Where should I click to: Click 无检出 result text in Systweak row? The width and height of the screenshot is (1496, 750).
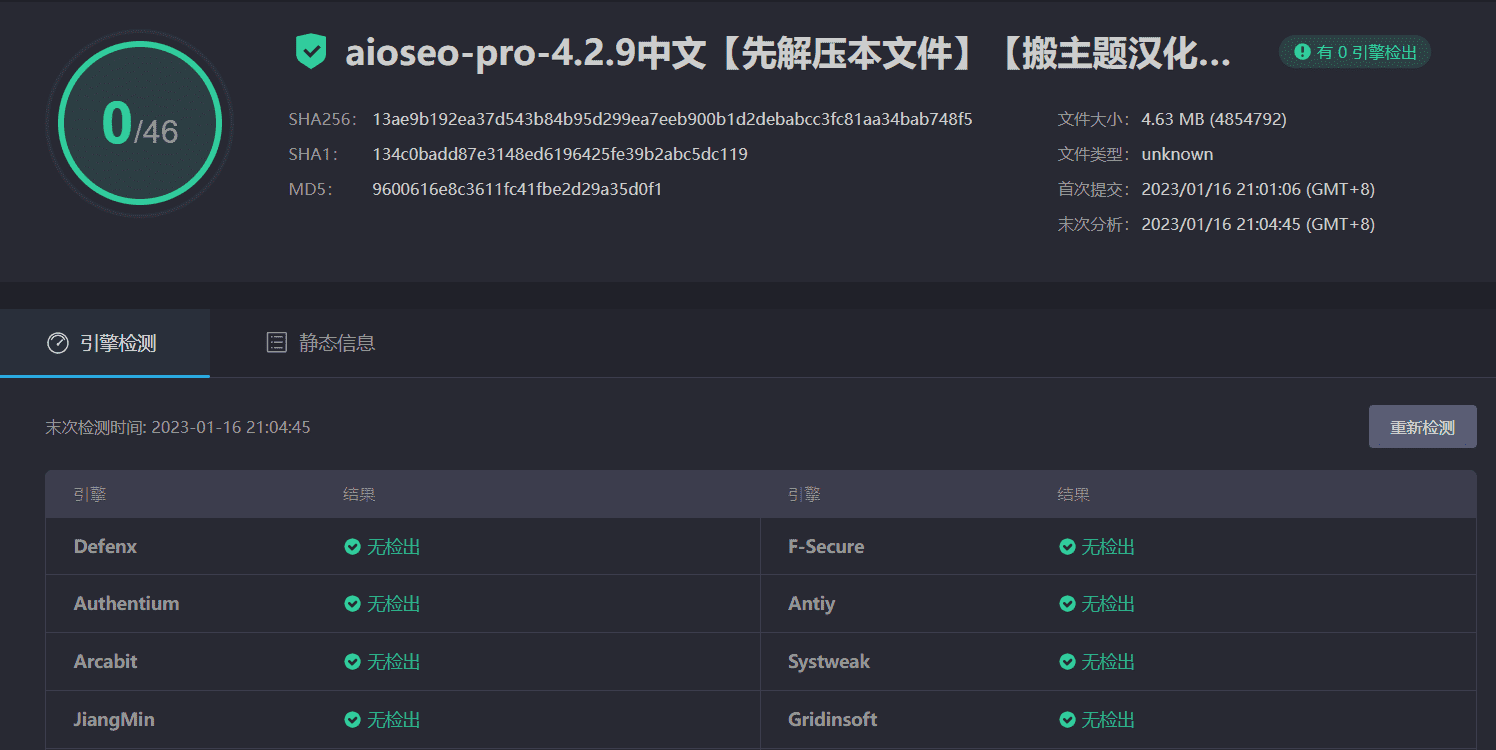pos(1108,662)
